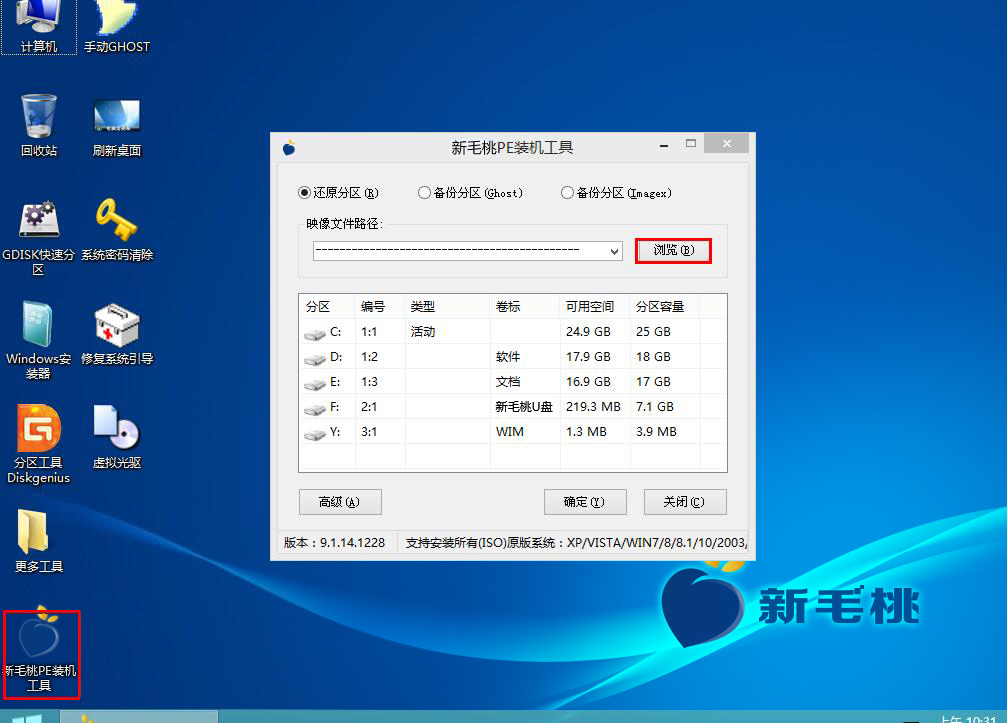
Task: Select the 系统密码清除 key icon
Action: [x=116, y=230]
